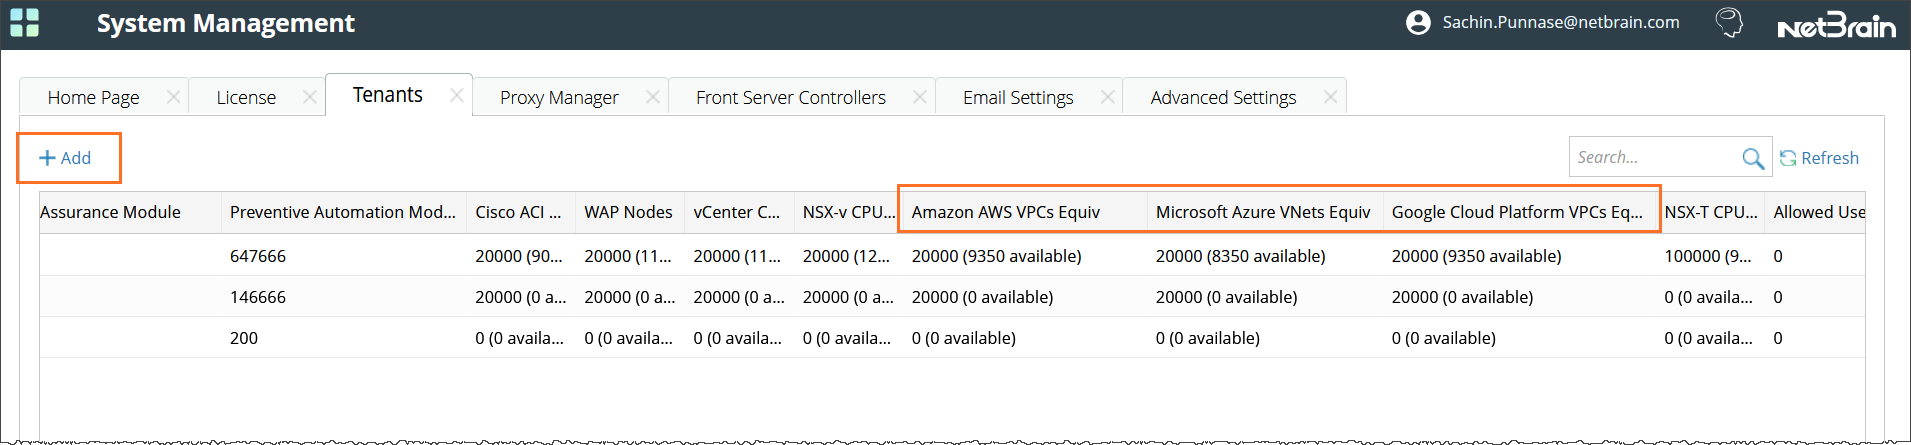This screenshot has height=445, width=1911.
Task: Refresh the tenants list
Action: coord(1819,158)
